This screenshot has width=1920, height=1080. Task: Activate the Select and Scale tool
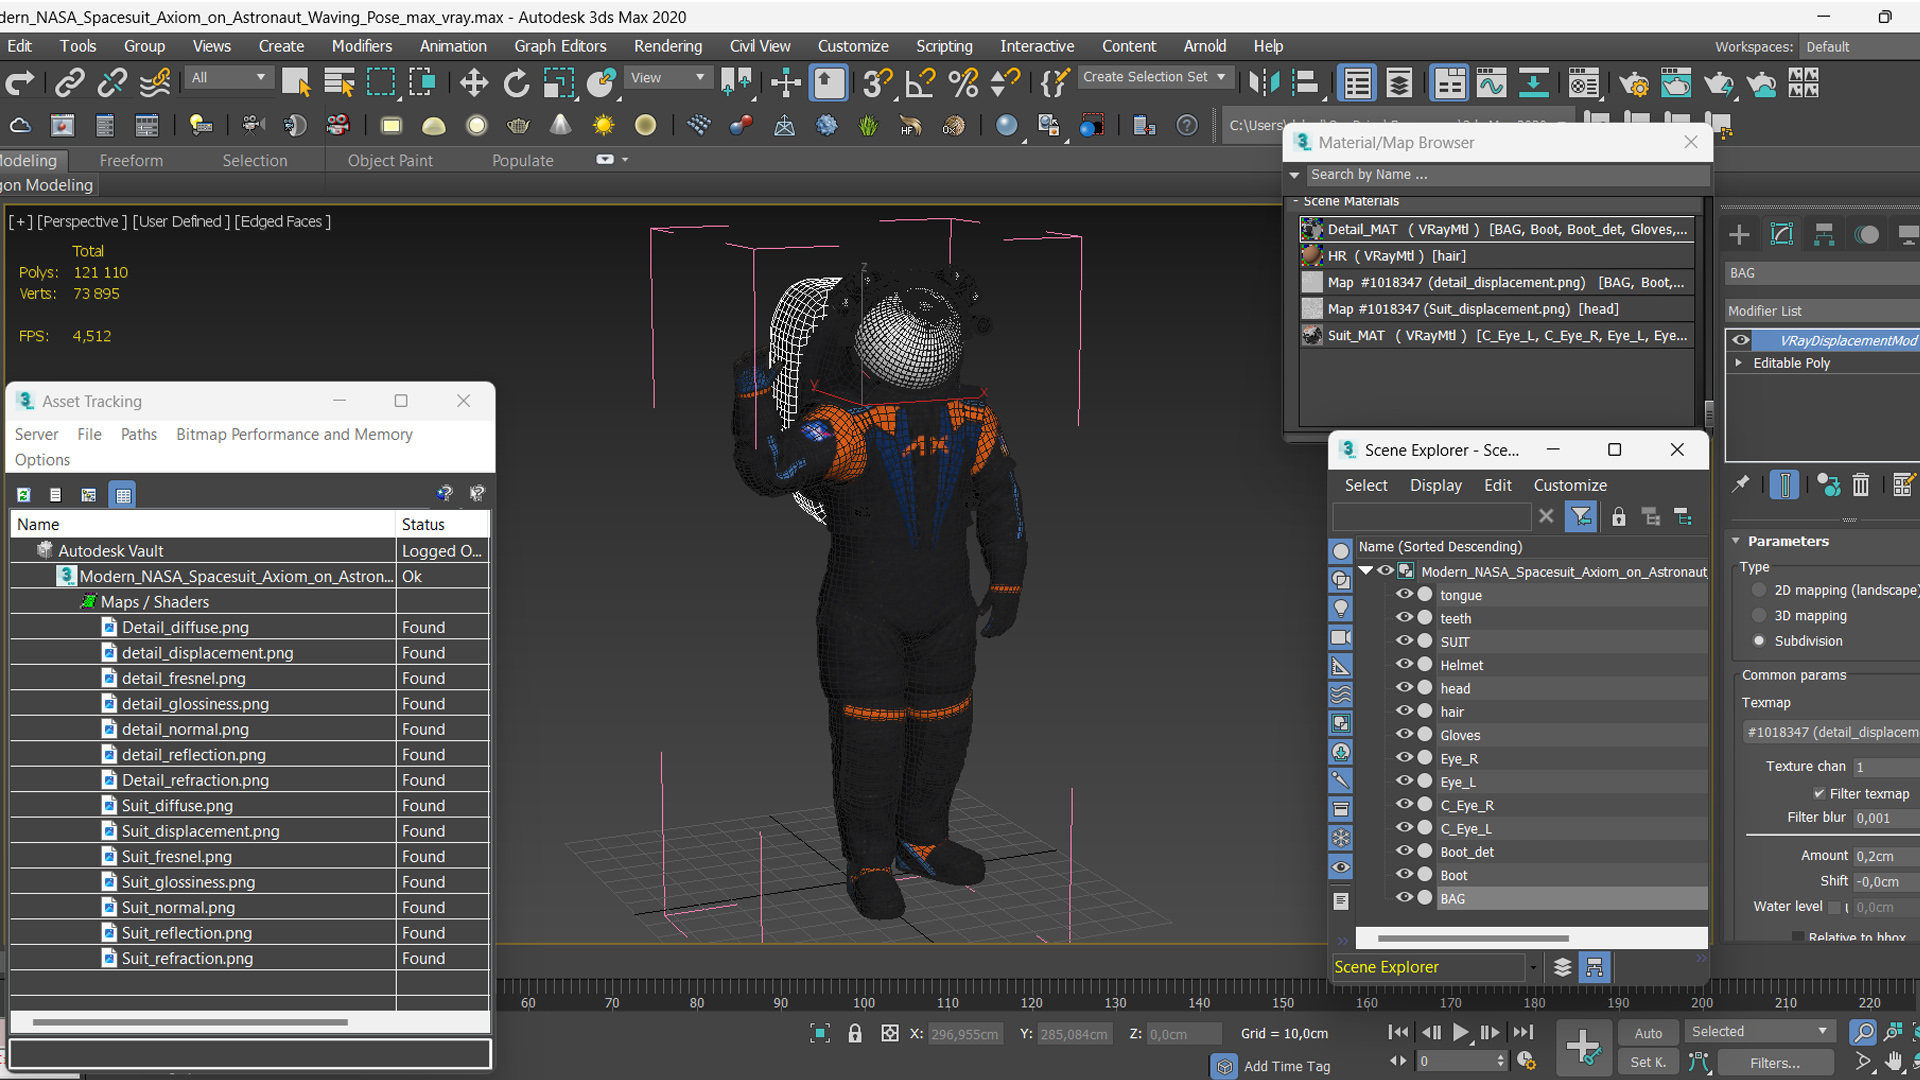pos(558,83)
